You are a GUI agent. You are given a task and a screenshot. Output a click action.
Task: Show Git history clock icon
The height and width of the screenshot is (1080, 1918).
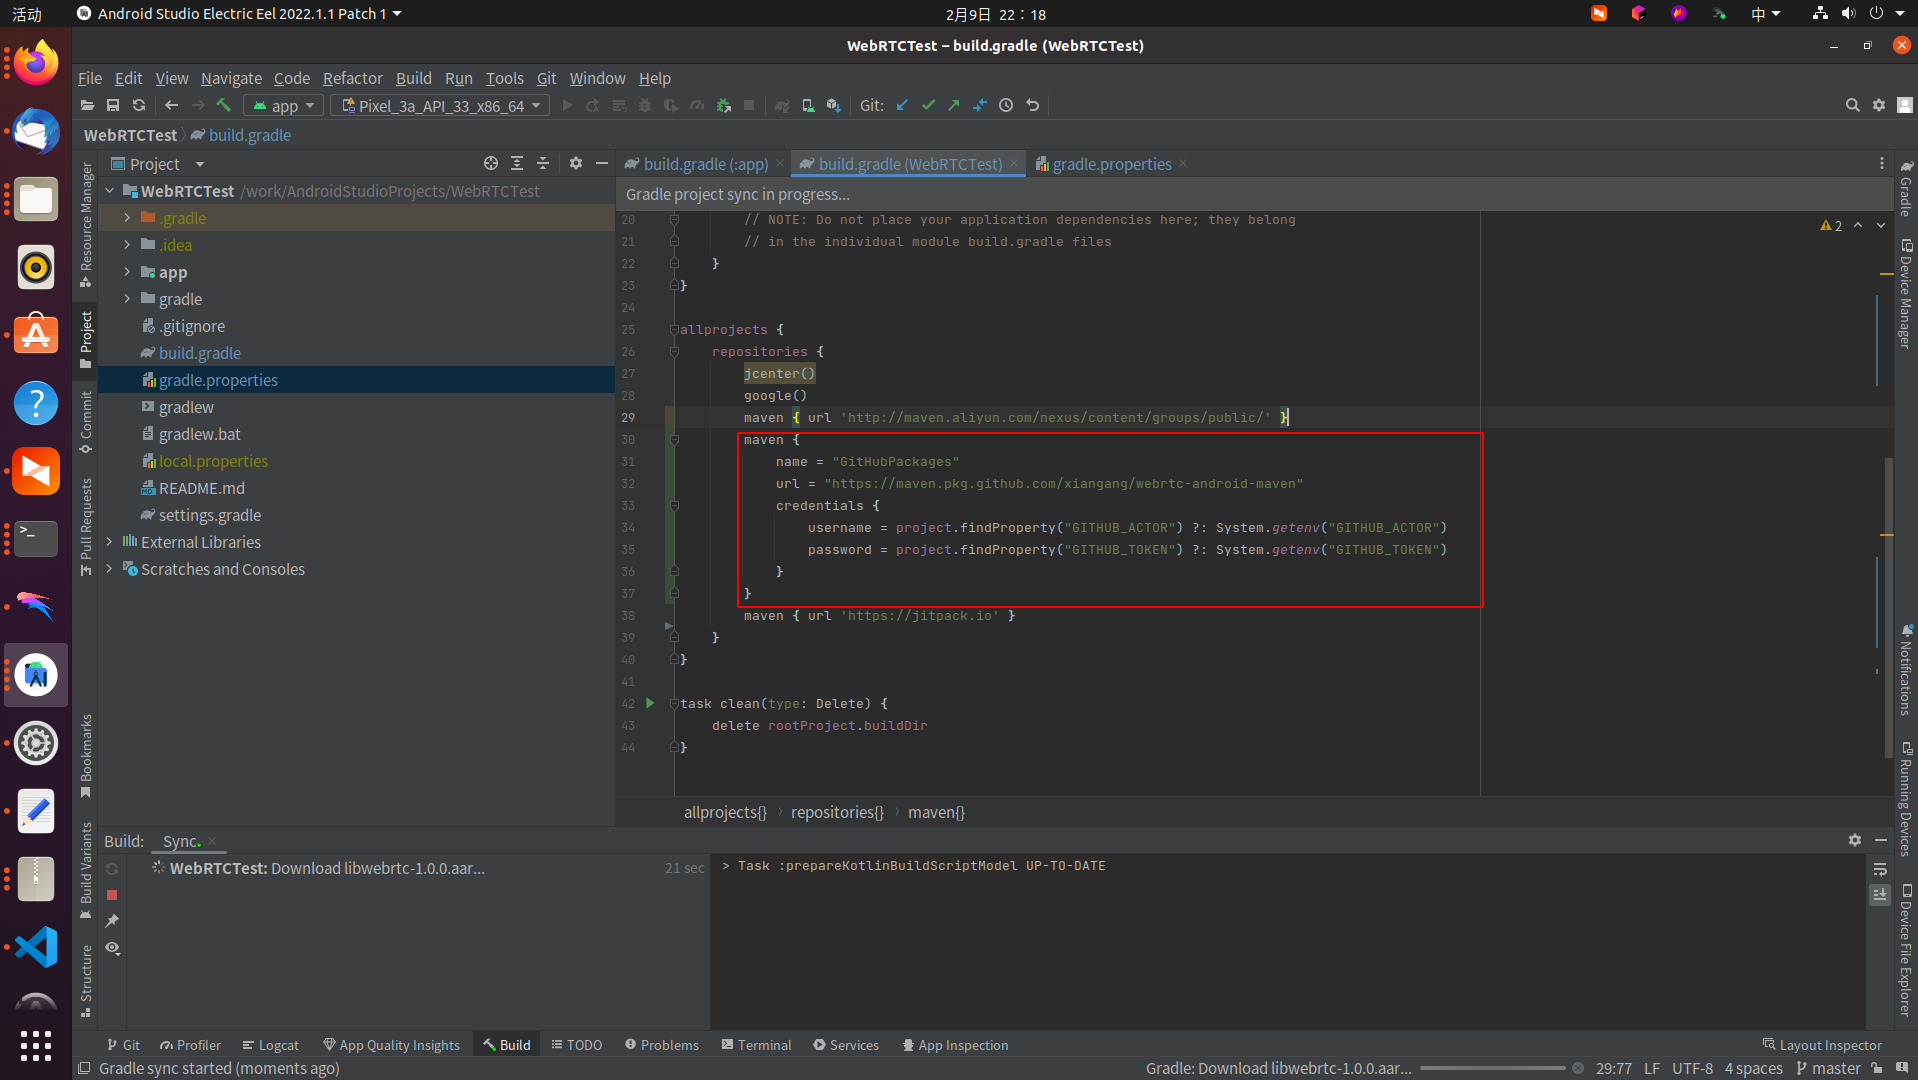coord(1006,105)
